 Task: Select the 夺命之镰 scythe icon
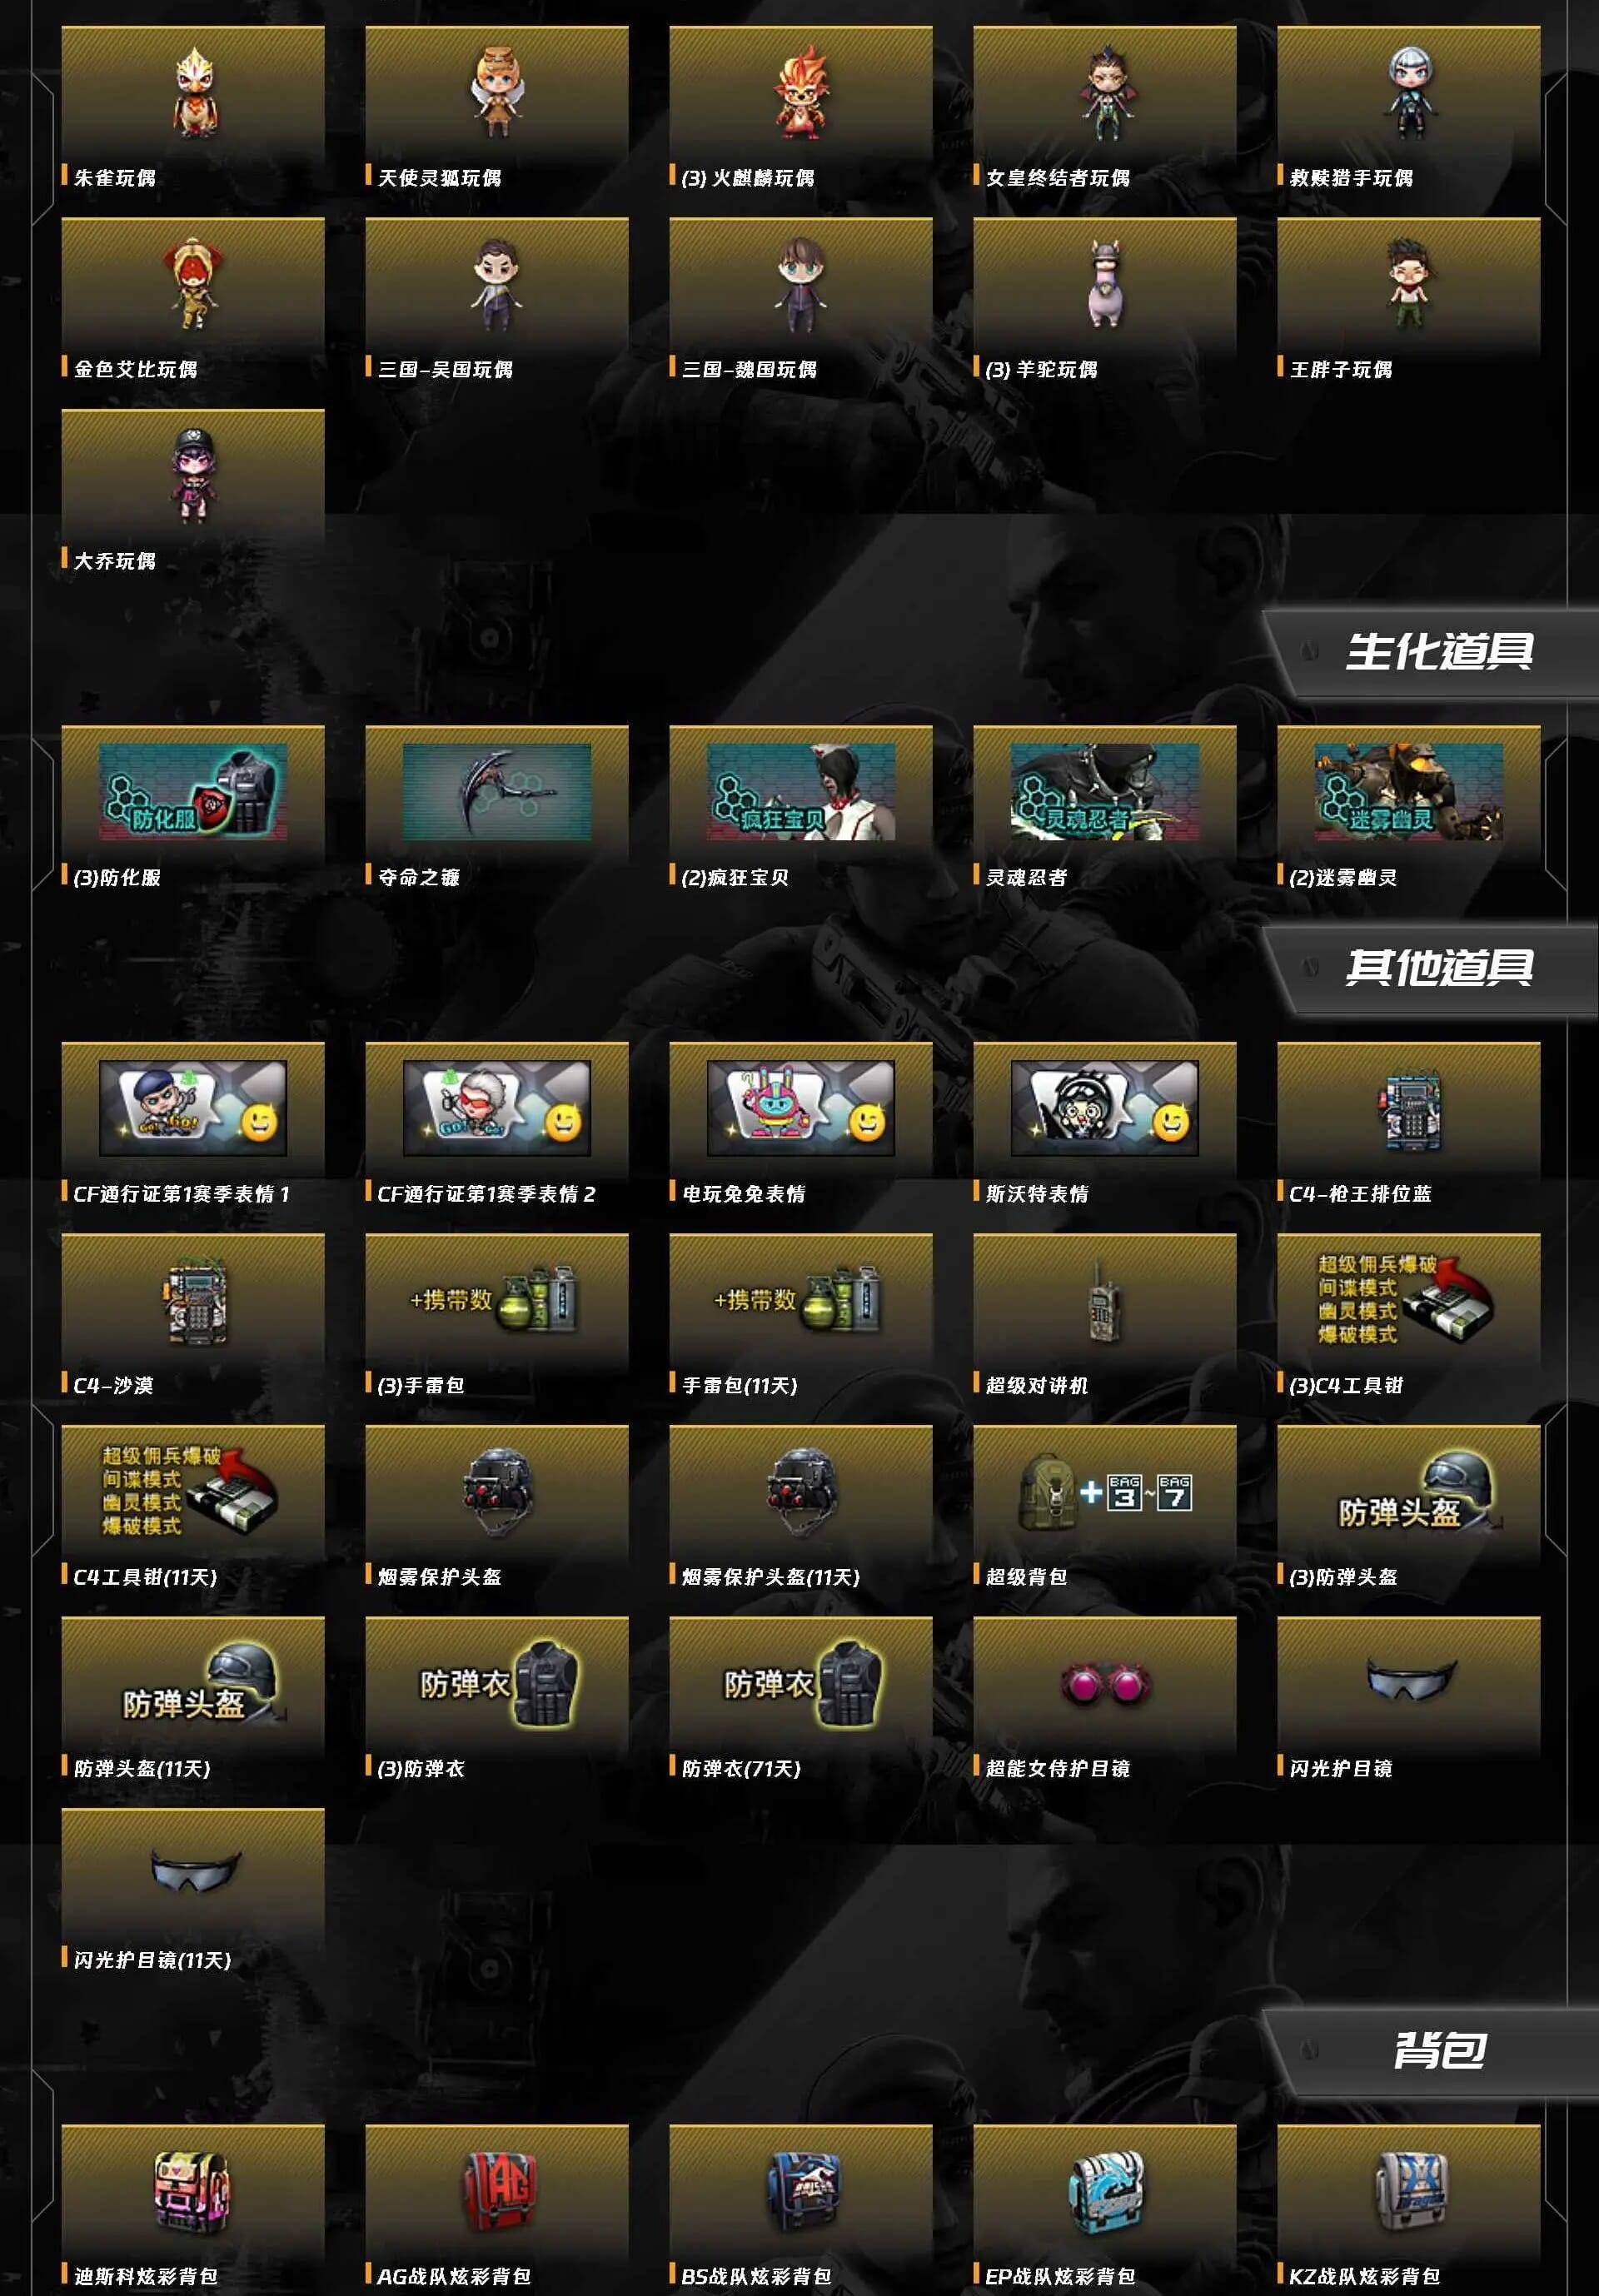pyautogui.click(x=497, y=792)
